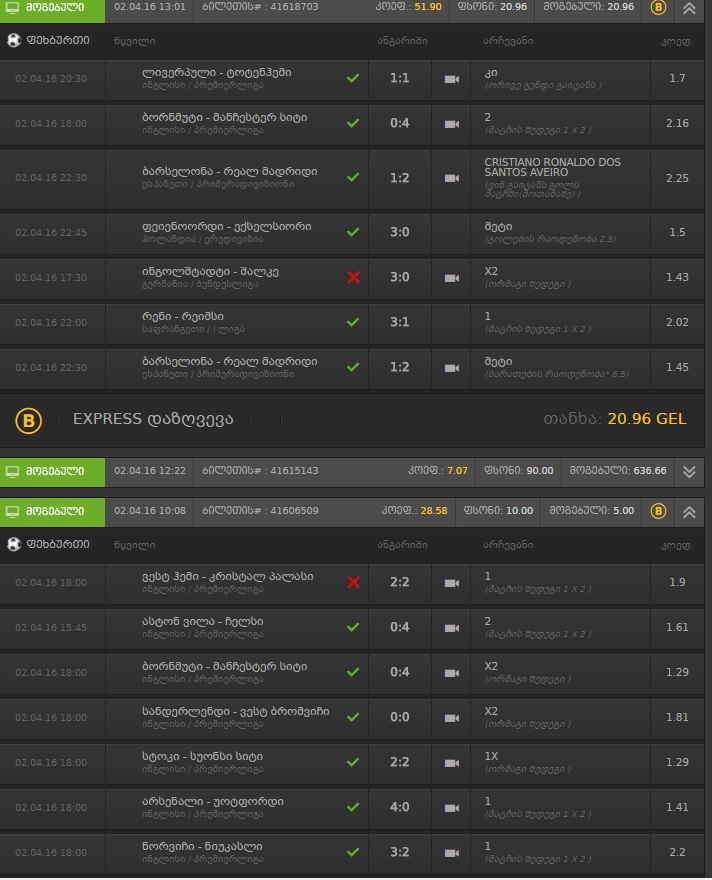Collapse ticket 41618703 details

coord(689,8)
